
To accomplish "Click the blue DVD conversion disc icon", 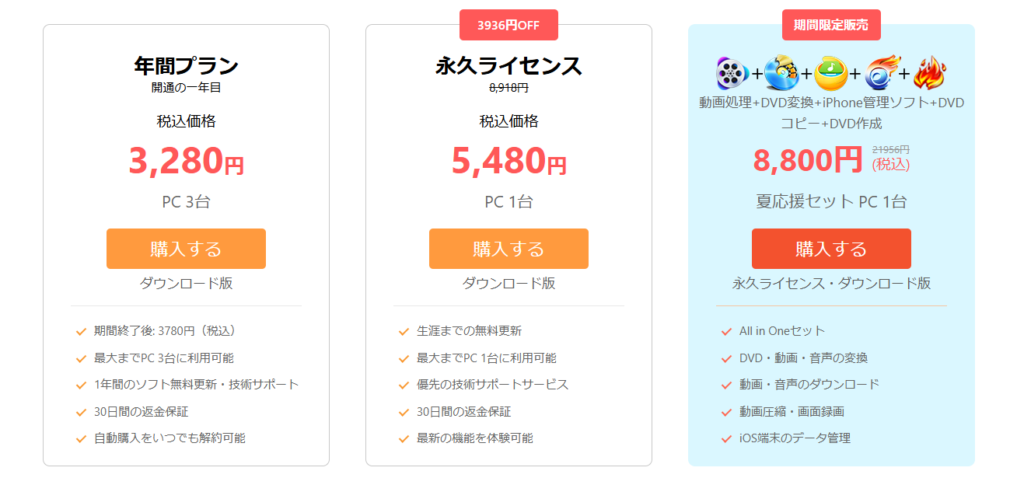I will [781, 73].
